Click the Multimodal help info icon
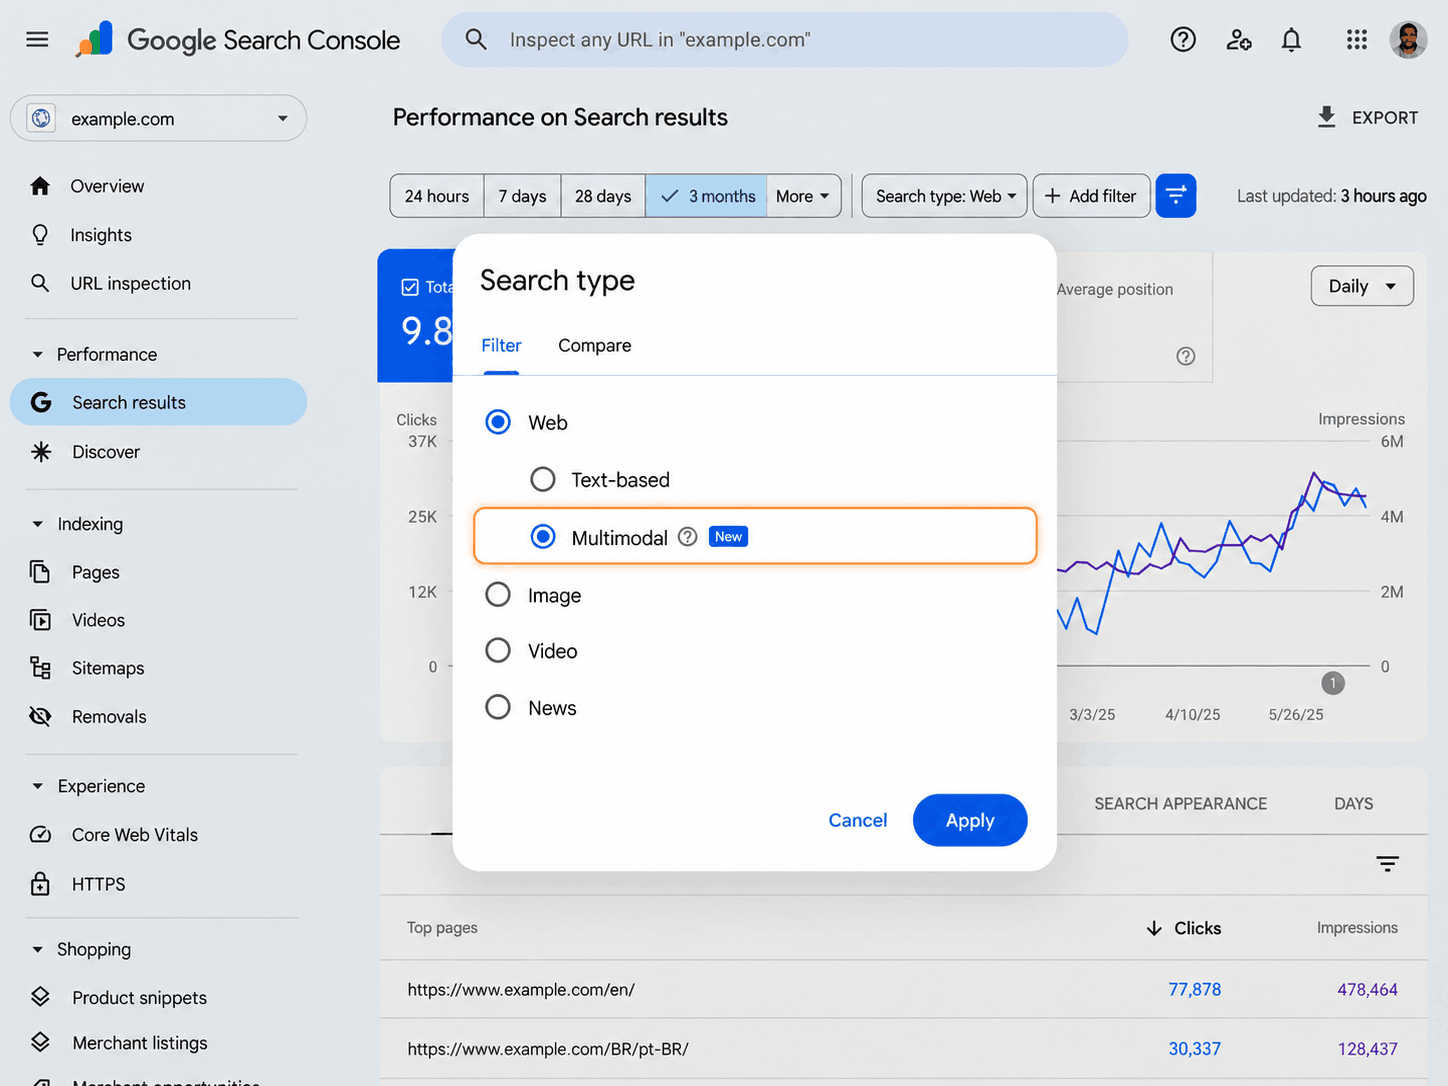The image size is (1448, 1086). pos(687,537)
